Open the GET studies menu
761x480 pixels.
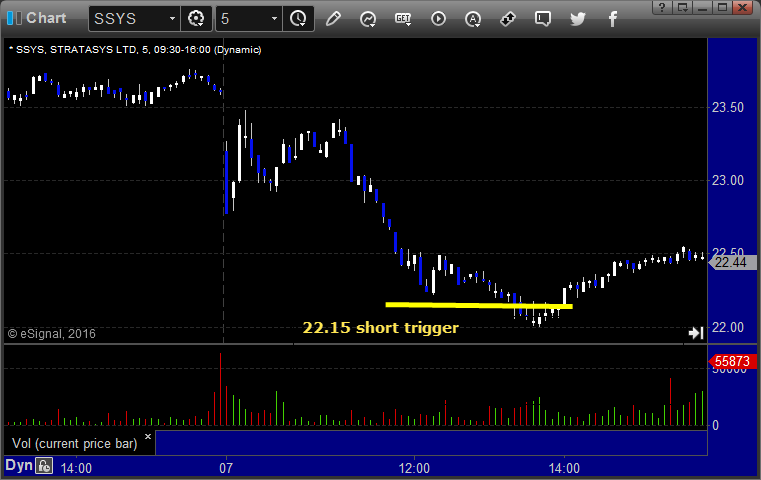(403, 19)
